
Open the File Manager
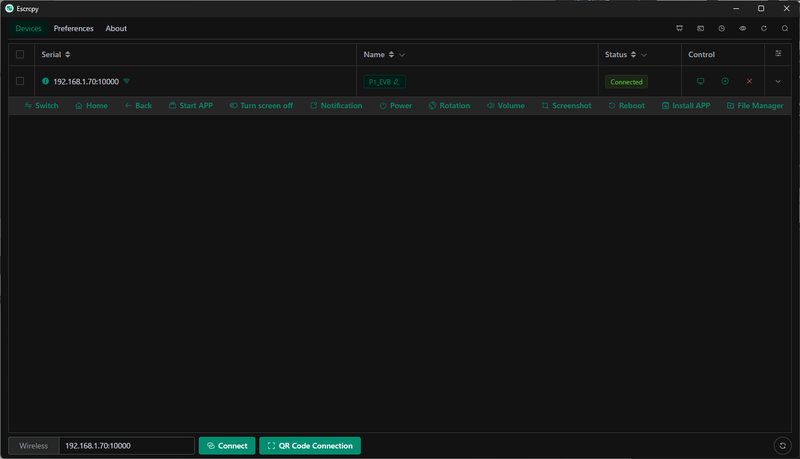click(x=755, y=106)
